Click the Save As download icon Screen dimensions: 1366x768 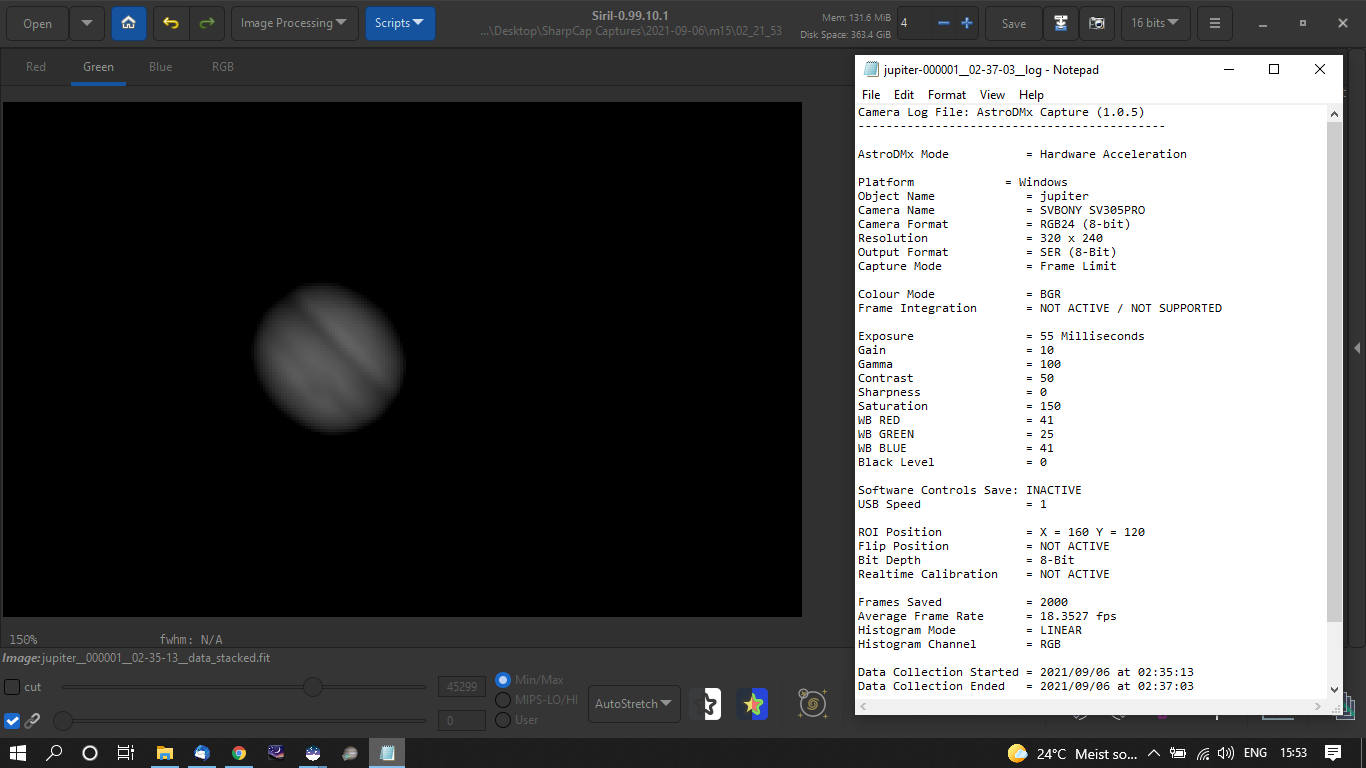pos(1061,23)
